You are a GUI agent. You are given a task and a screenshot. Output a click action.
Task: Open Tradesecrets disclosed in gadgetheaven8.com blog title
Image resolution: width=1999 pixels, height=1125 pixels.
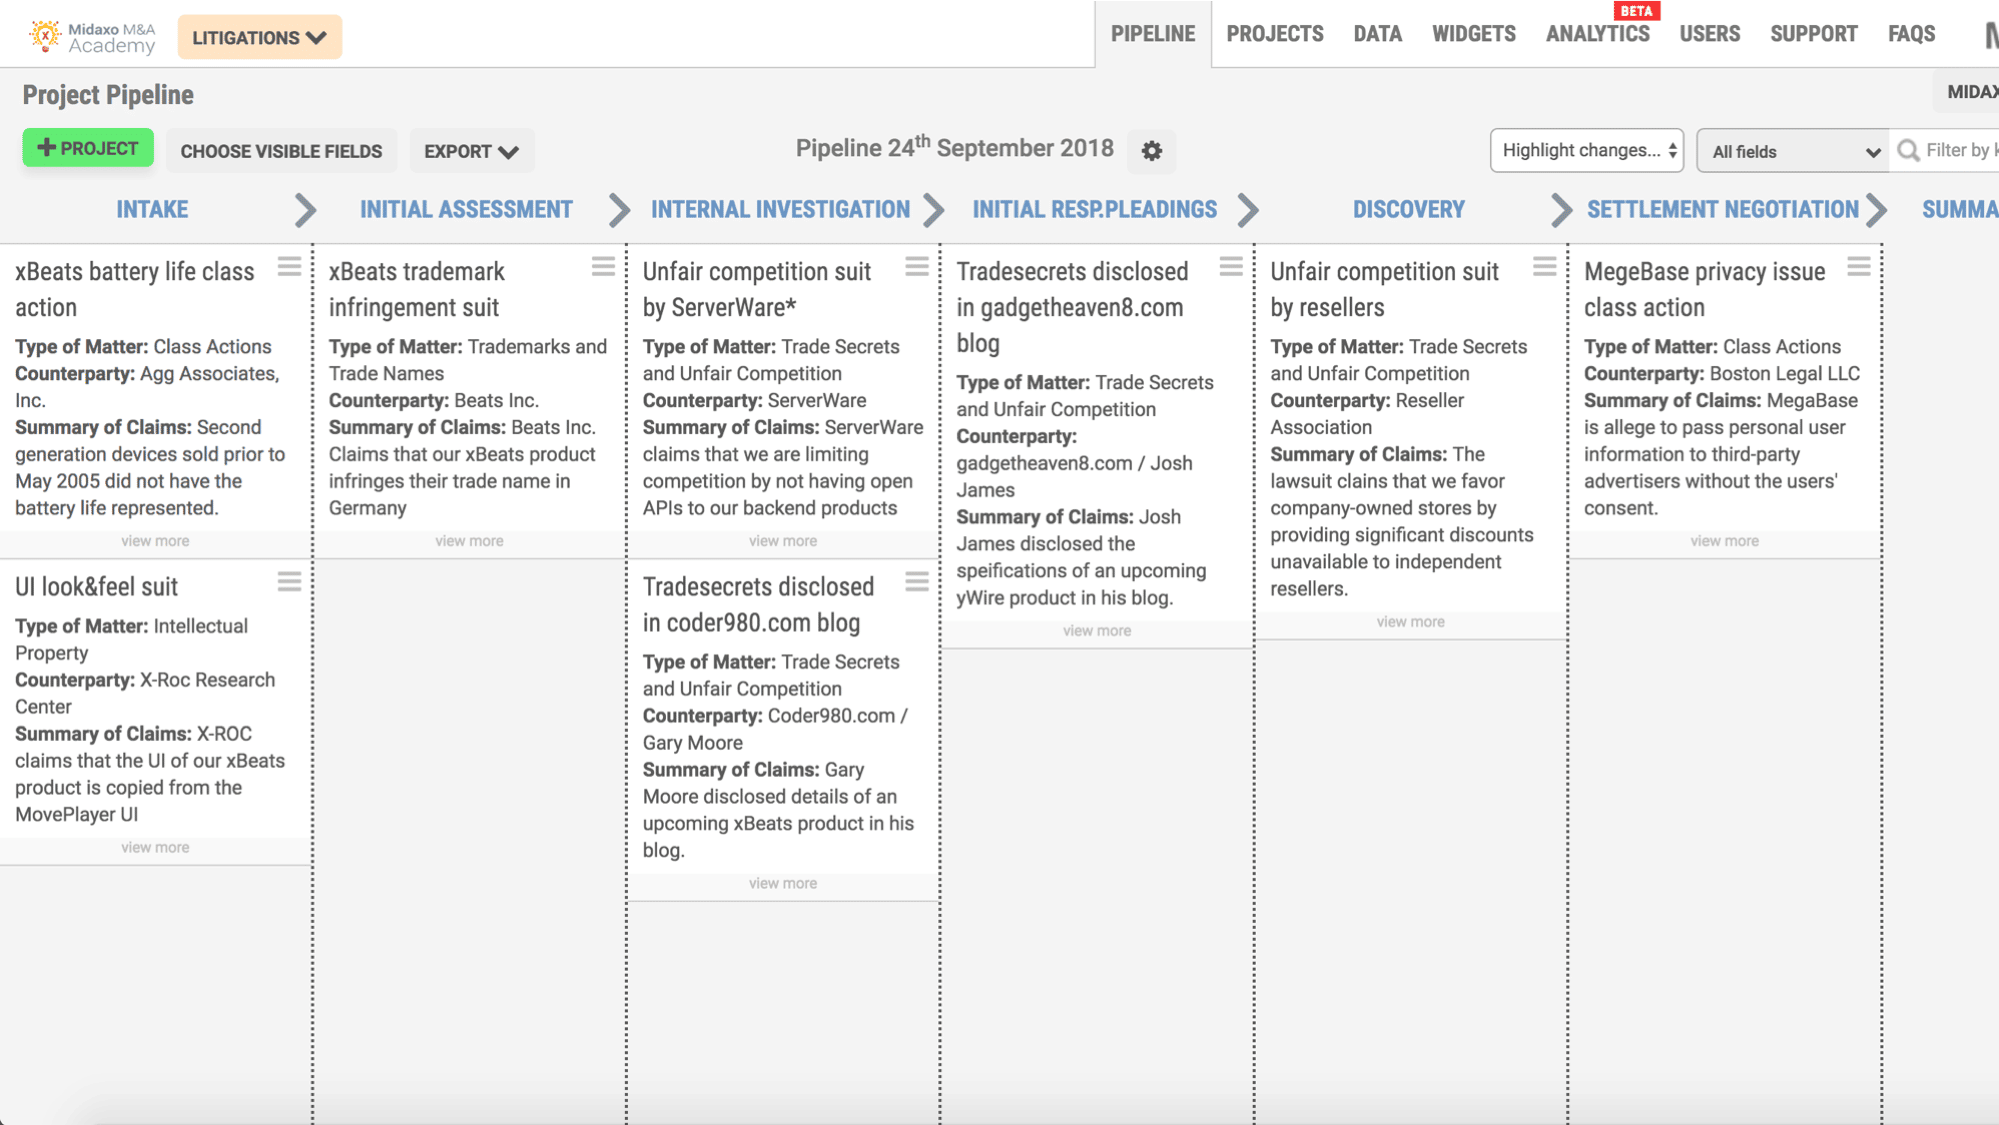tap(1072, 307)
